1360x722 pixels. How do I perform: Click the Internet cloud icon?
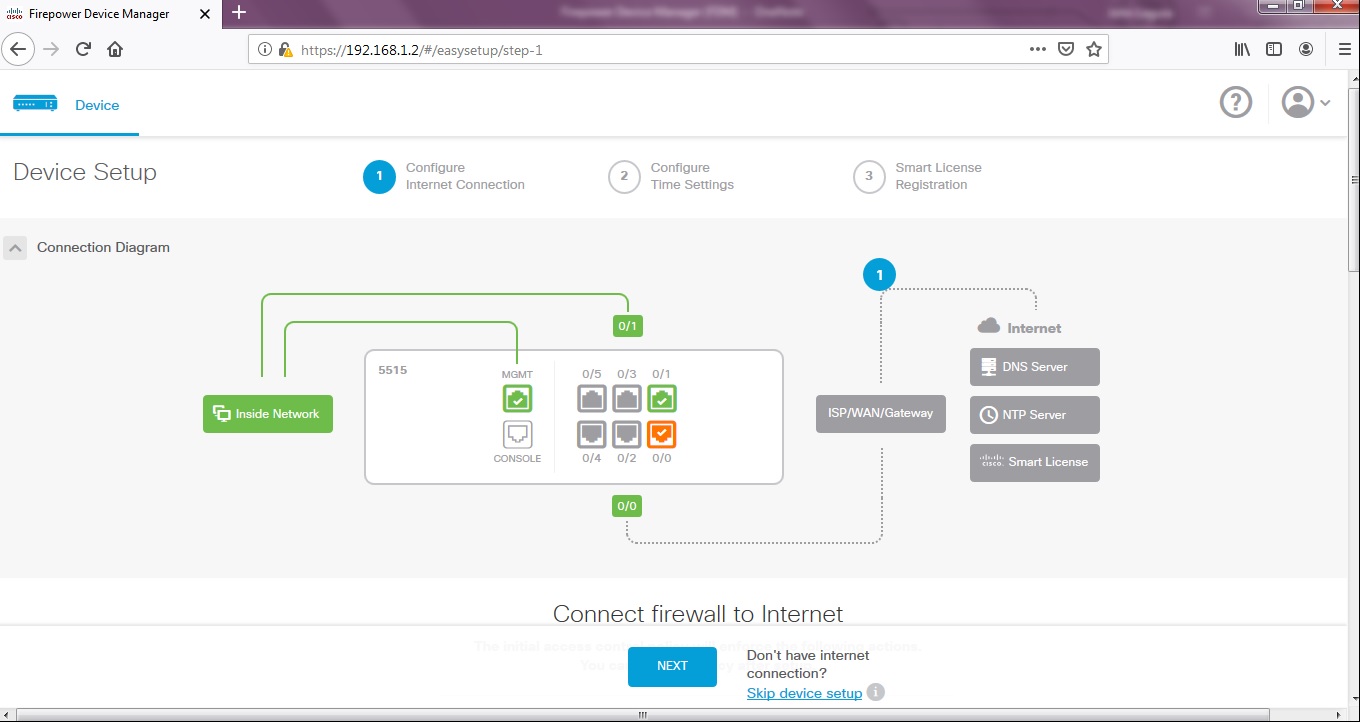point(989,325)
